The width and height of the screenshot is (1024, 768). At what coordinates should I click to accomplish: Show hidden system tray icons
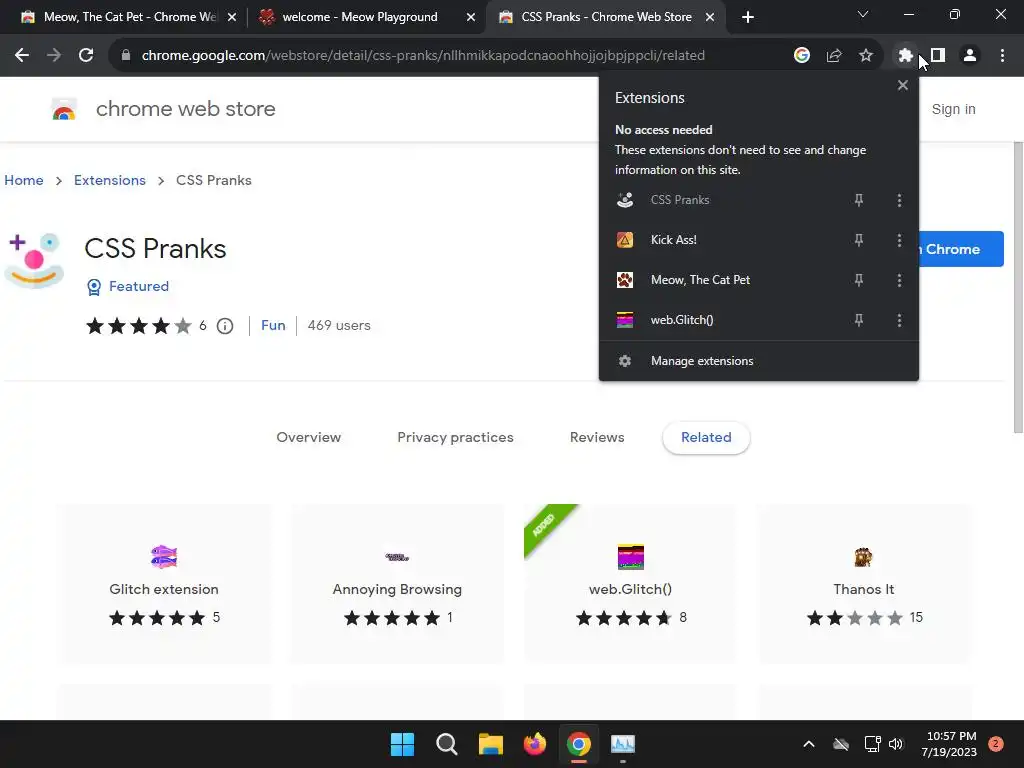point(808,744)
